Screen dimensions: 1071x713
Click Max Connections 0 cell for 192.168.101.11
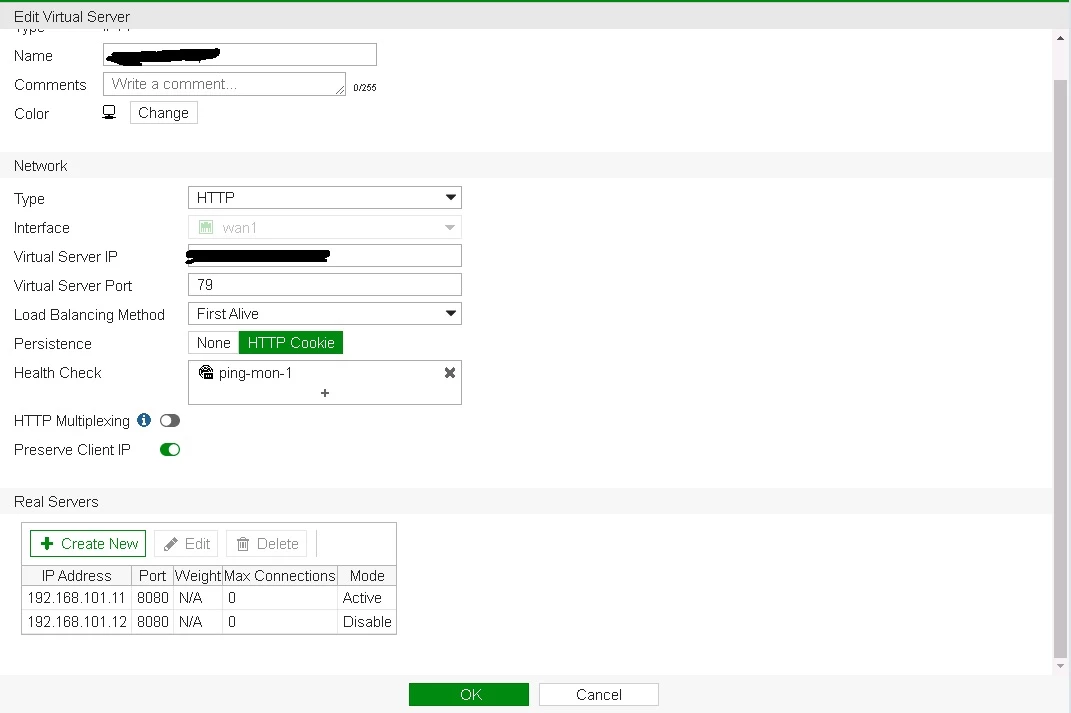(x=280, y=598)
